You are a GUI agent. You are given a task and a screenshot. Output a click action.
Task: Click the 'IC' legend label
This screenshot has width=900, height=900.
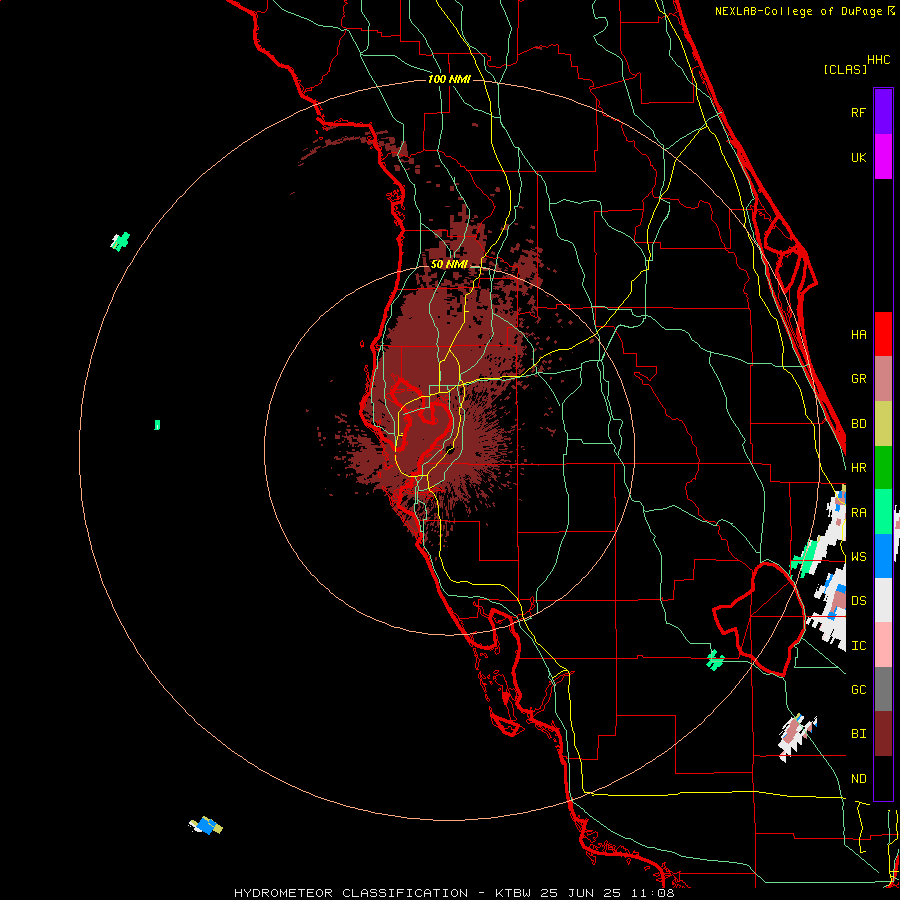tap(858, 646)
